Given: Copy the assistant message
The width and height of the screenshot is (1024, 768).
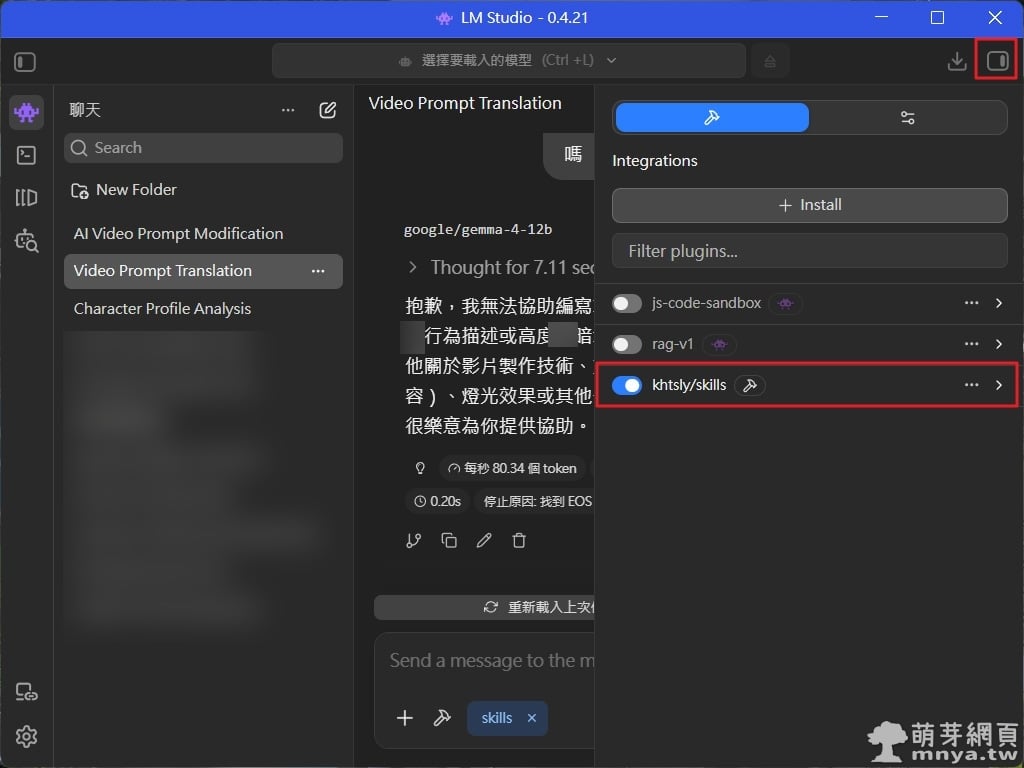Looking at the screenshot, I should pos(449,541).
